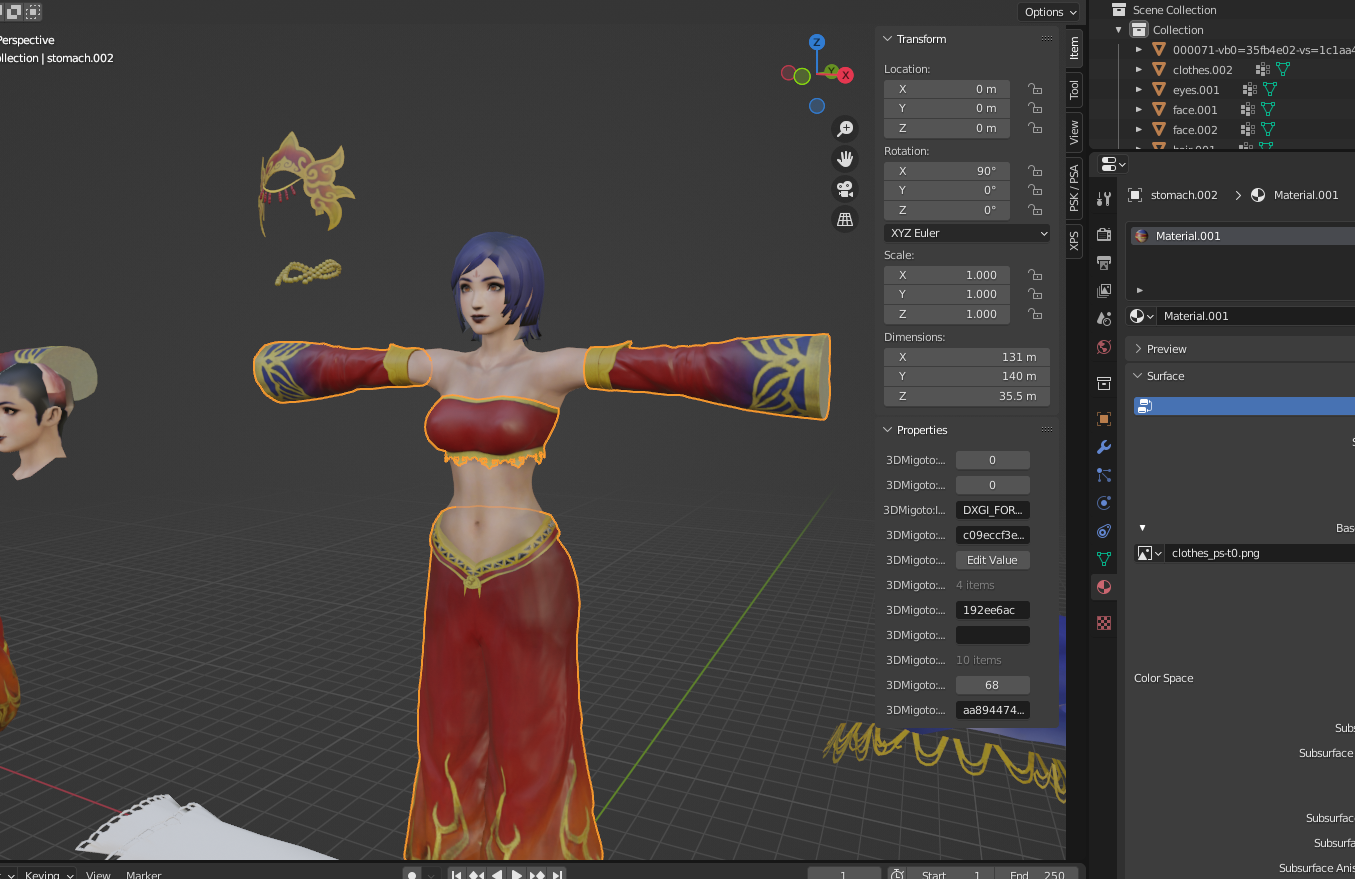
Task: Click the pan view hand icon
Action: coord(845,159)
